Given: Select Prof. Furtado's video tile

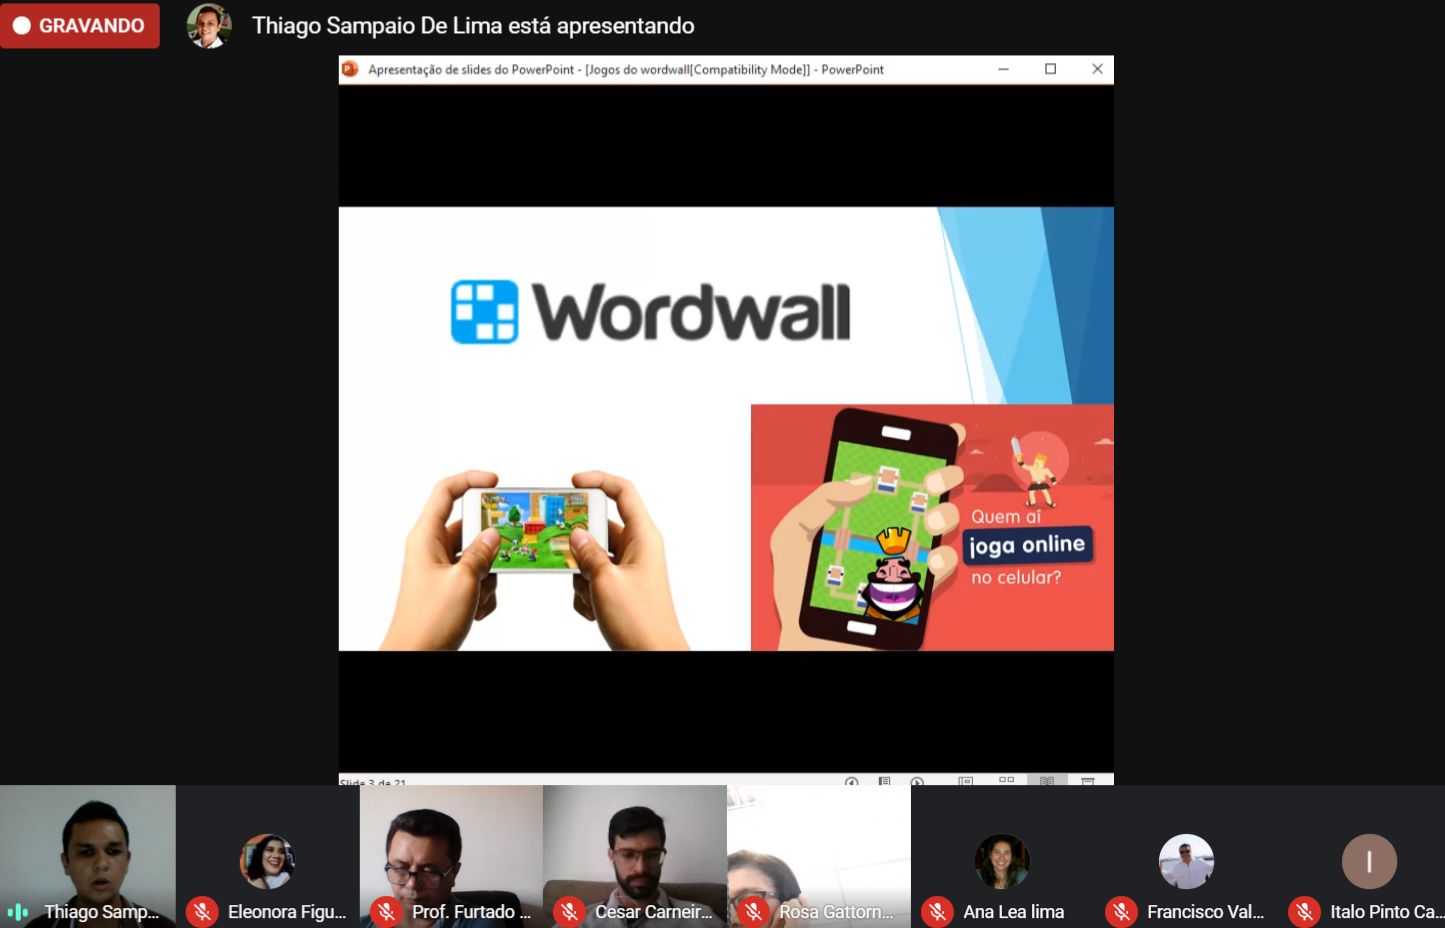Looking at the screenshot, I should tap(451, 856).
